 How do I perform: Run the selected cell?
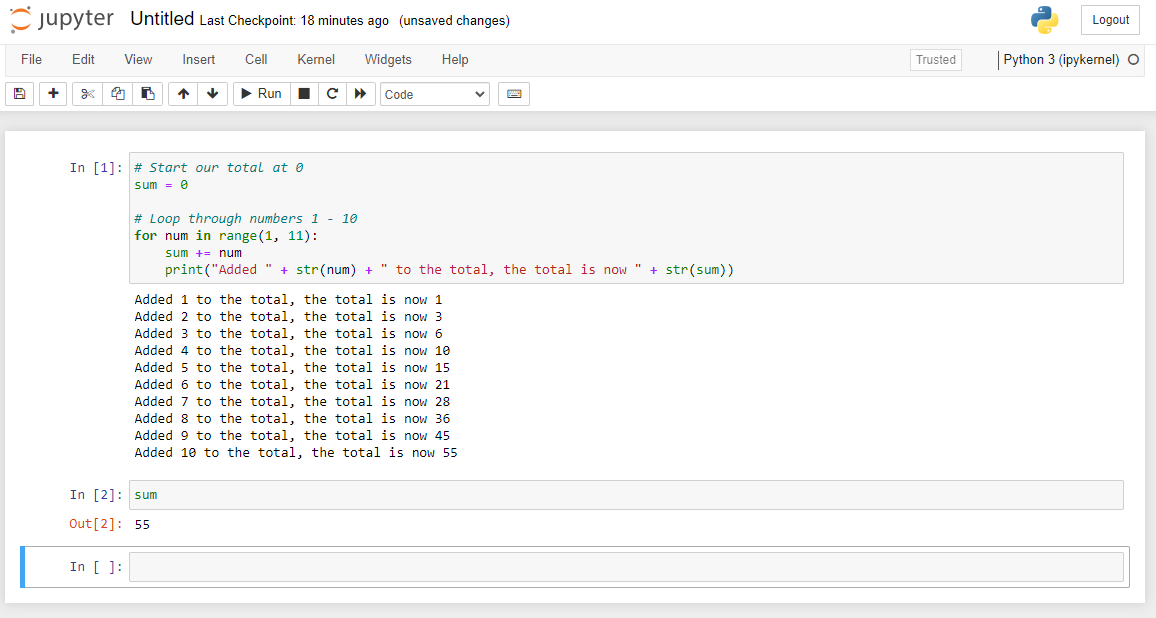click(x=262, y=94)
